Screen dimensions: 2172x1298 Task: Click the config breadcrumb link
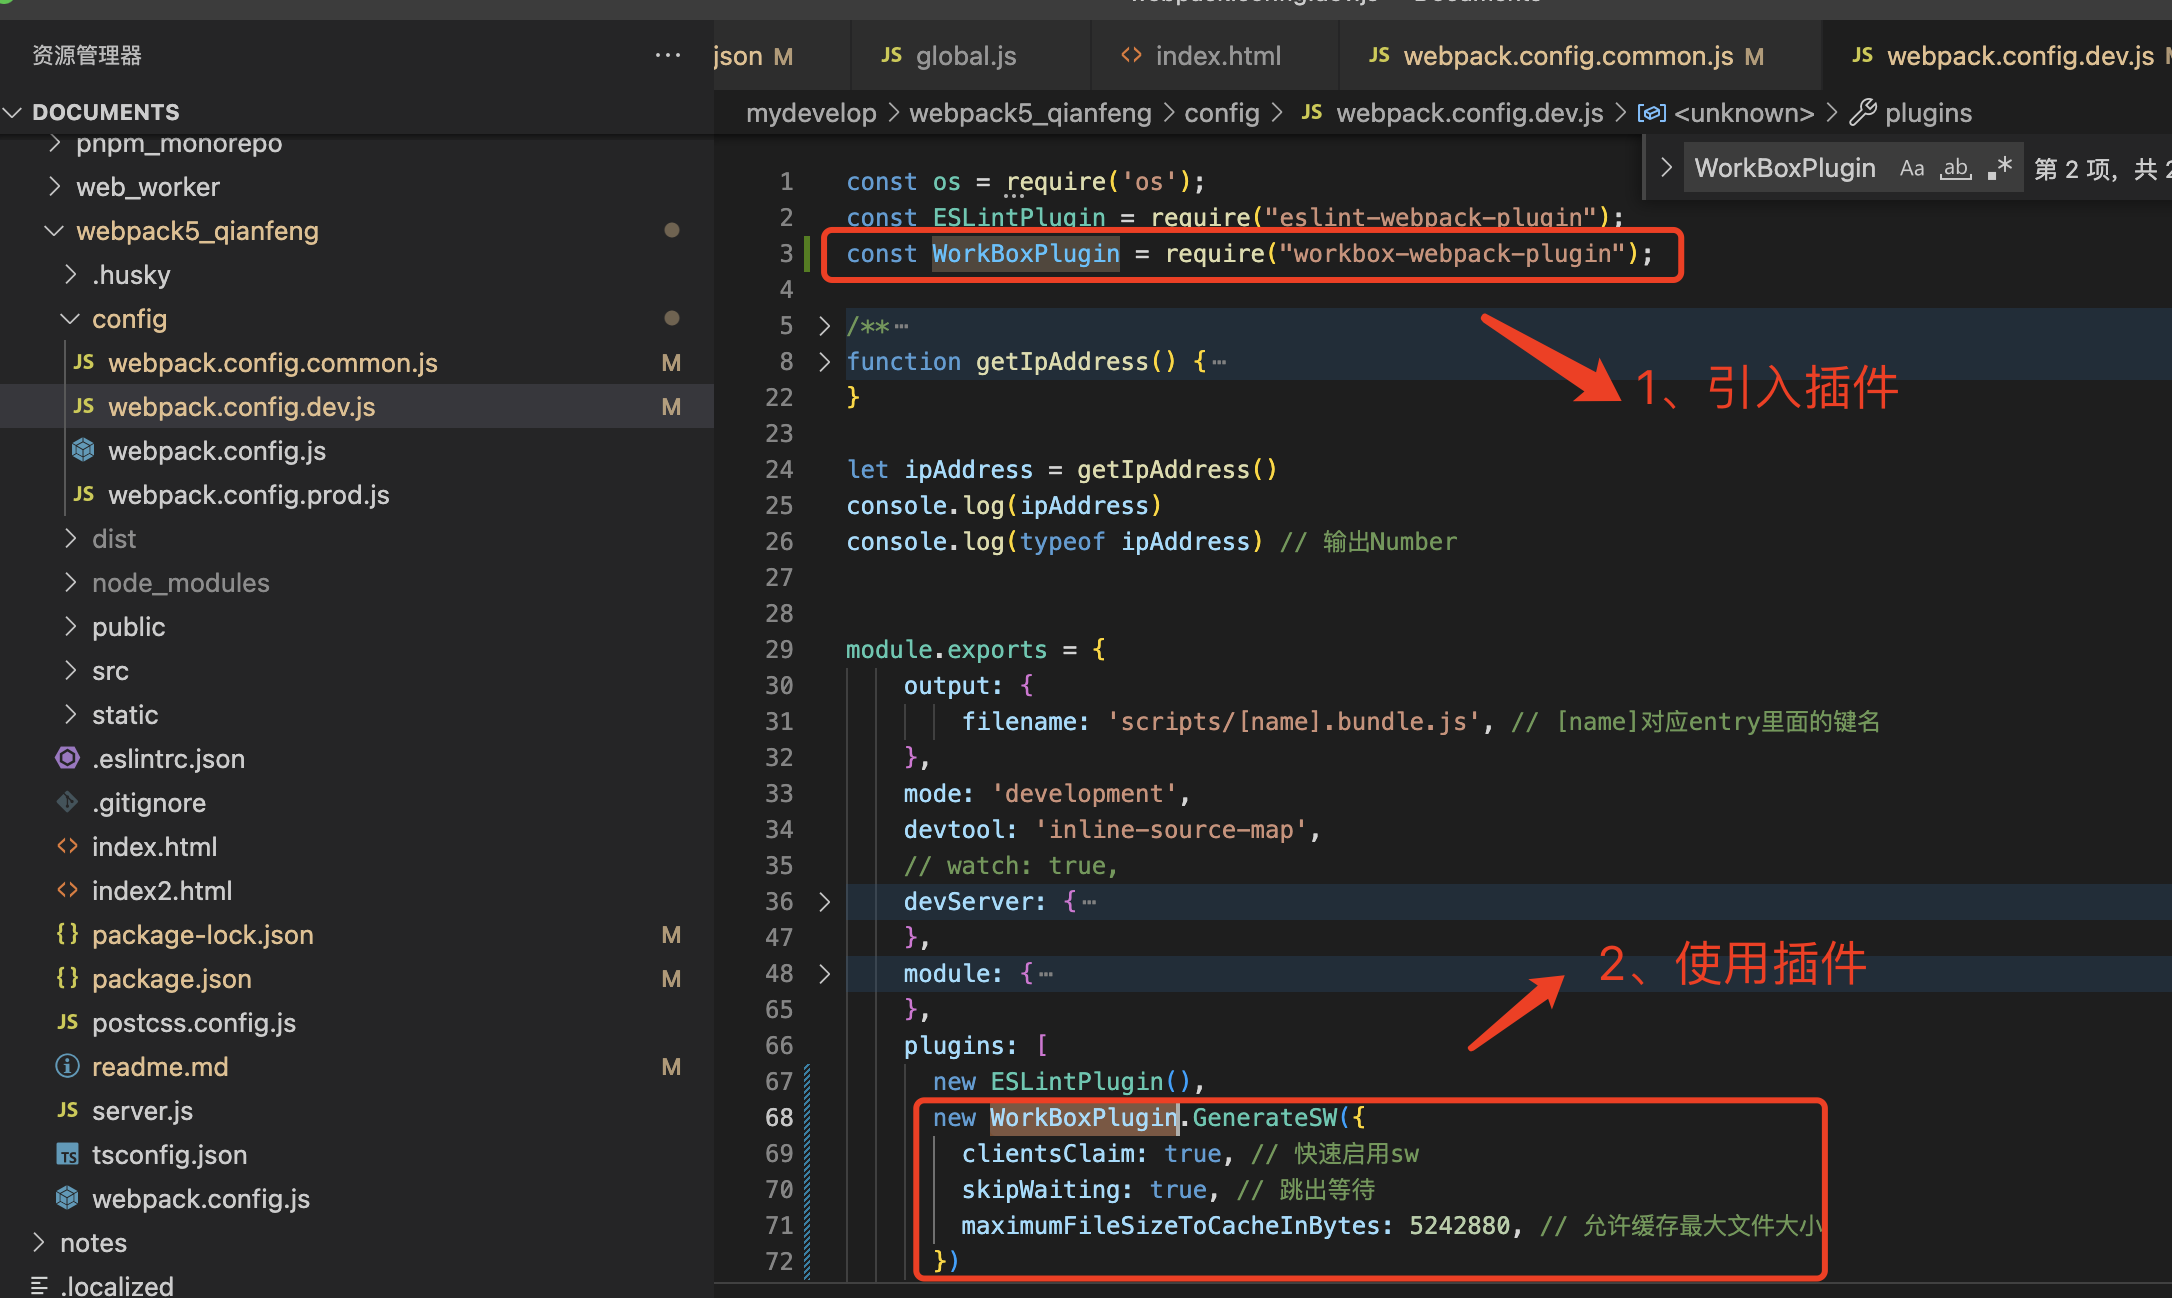[1221, 113]
